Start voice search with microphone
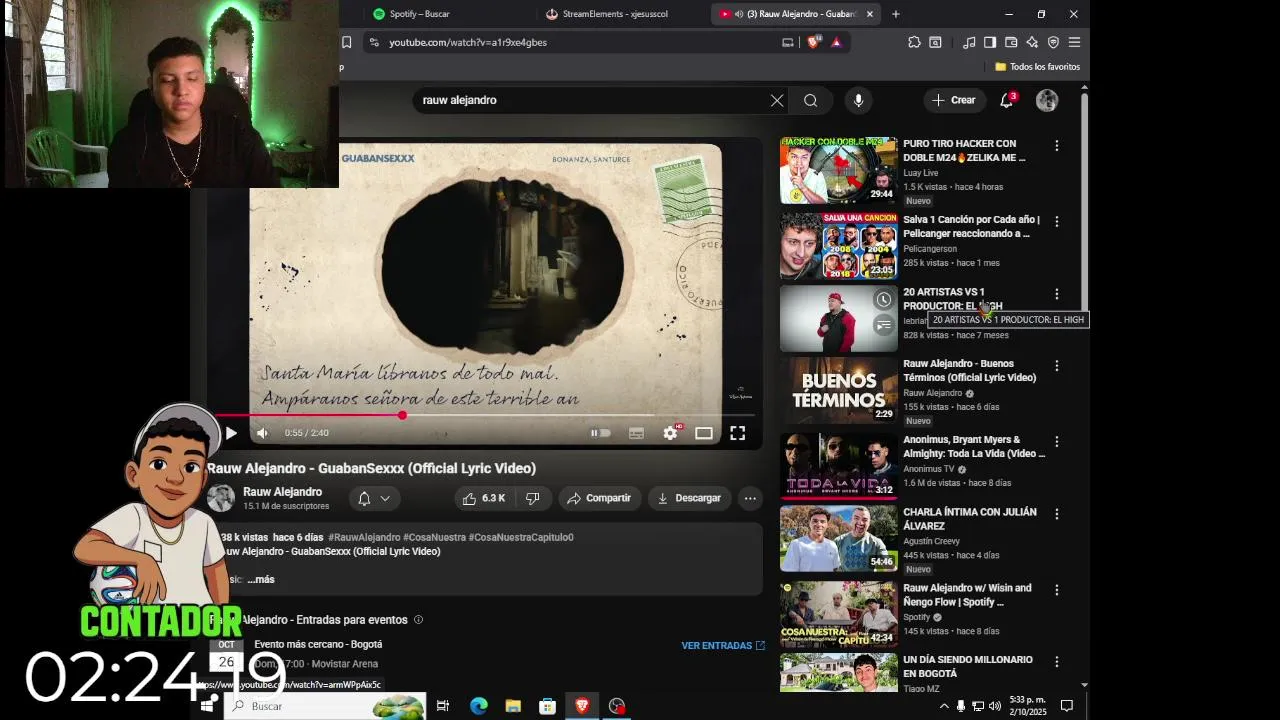1280x720 pixels. [x=858, y=100]
